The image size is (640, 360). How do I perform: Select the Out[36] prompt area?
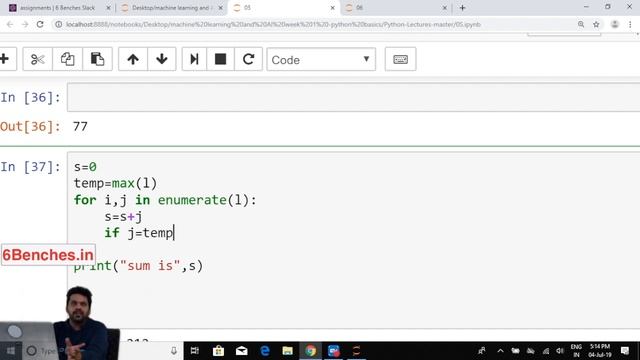pos(31,127)
